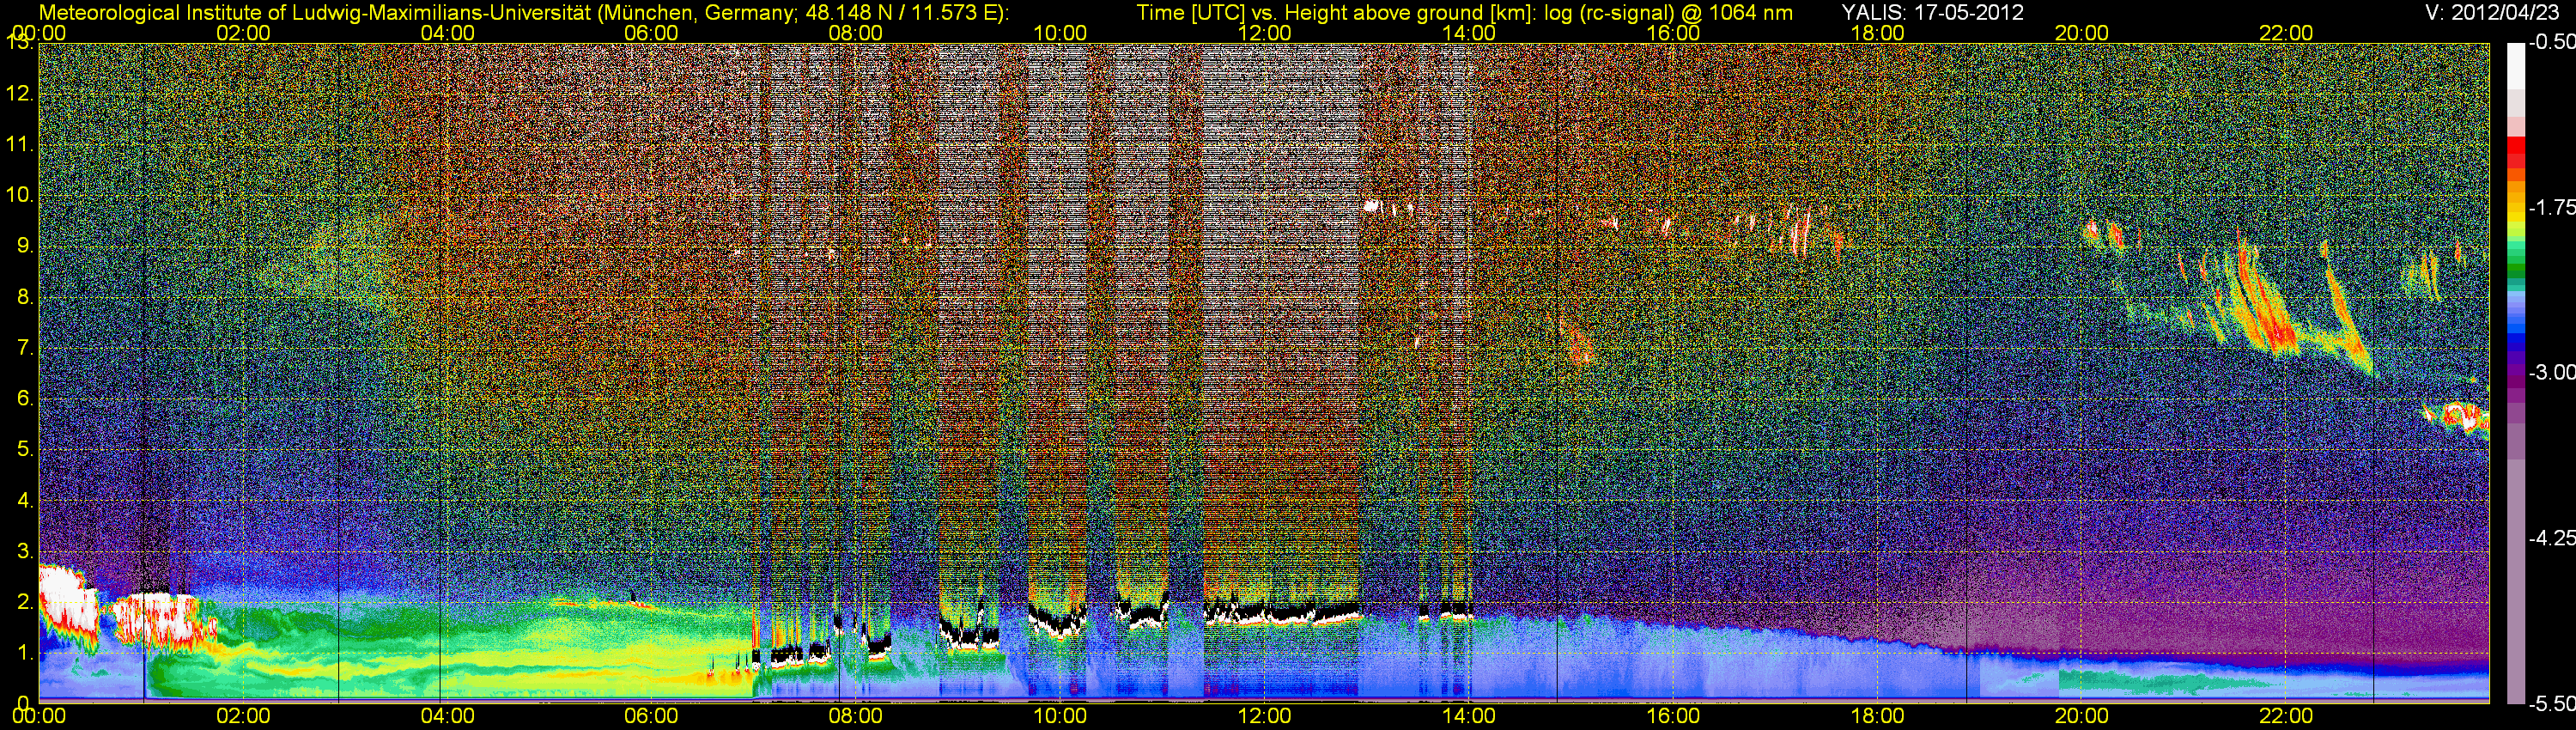Select the 02:00 label on bottom axis
Image resolution: width=2576 pixels, height=730 pixels.
click(x=243, y=716)
